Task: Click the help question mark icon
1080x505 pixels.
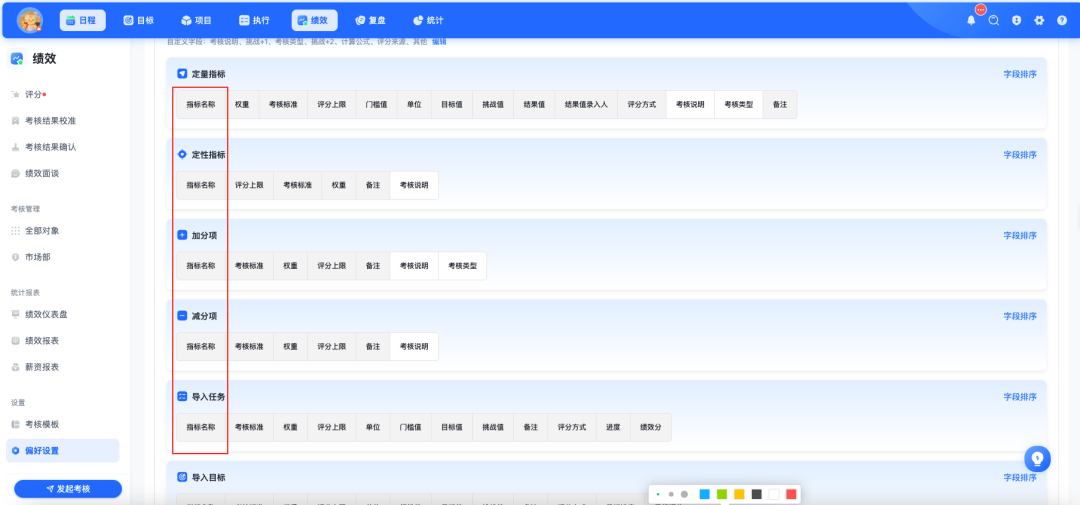Action: [1062, 20]
